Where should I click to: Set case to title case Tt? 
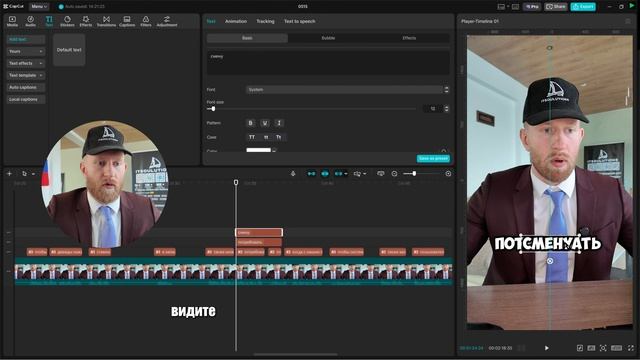279,137
